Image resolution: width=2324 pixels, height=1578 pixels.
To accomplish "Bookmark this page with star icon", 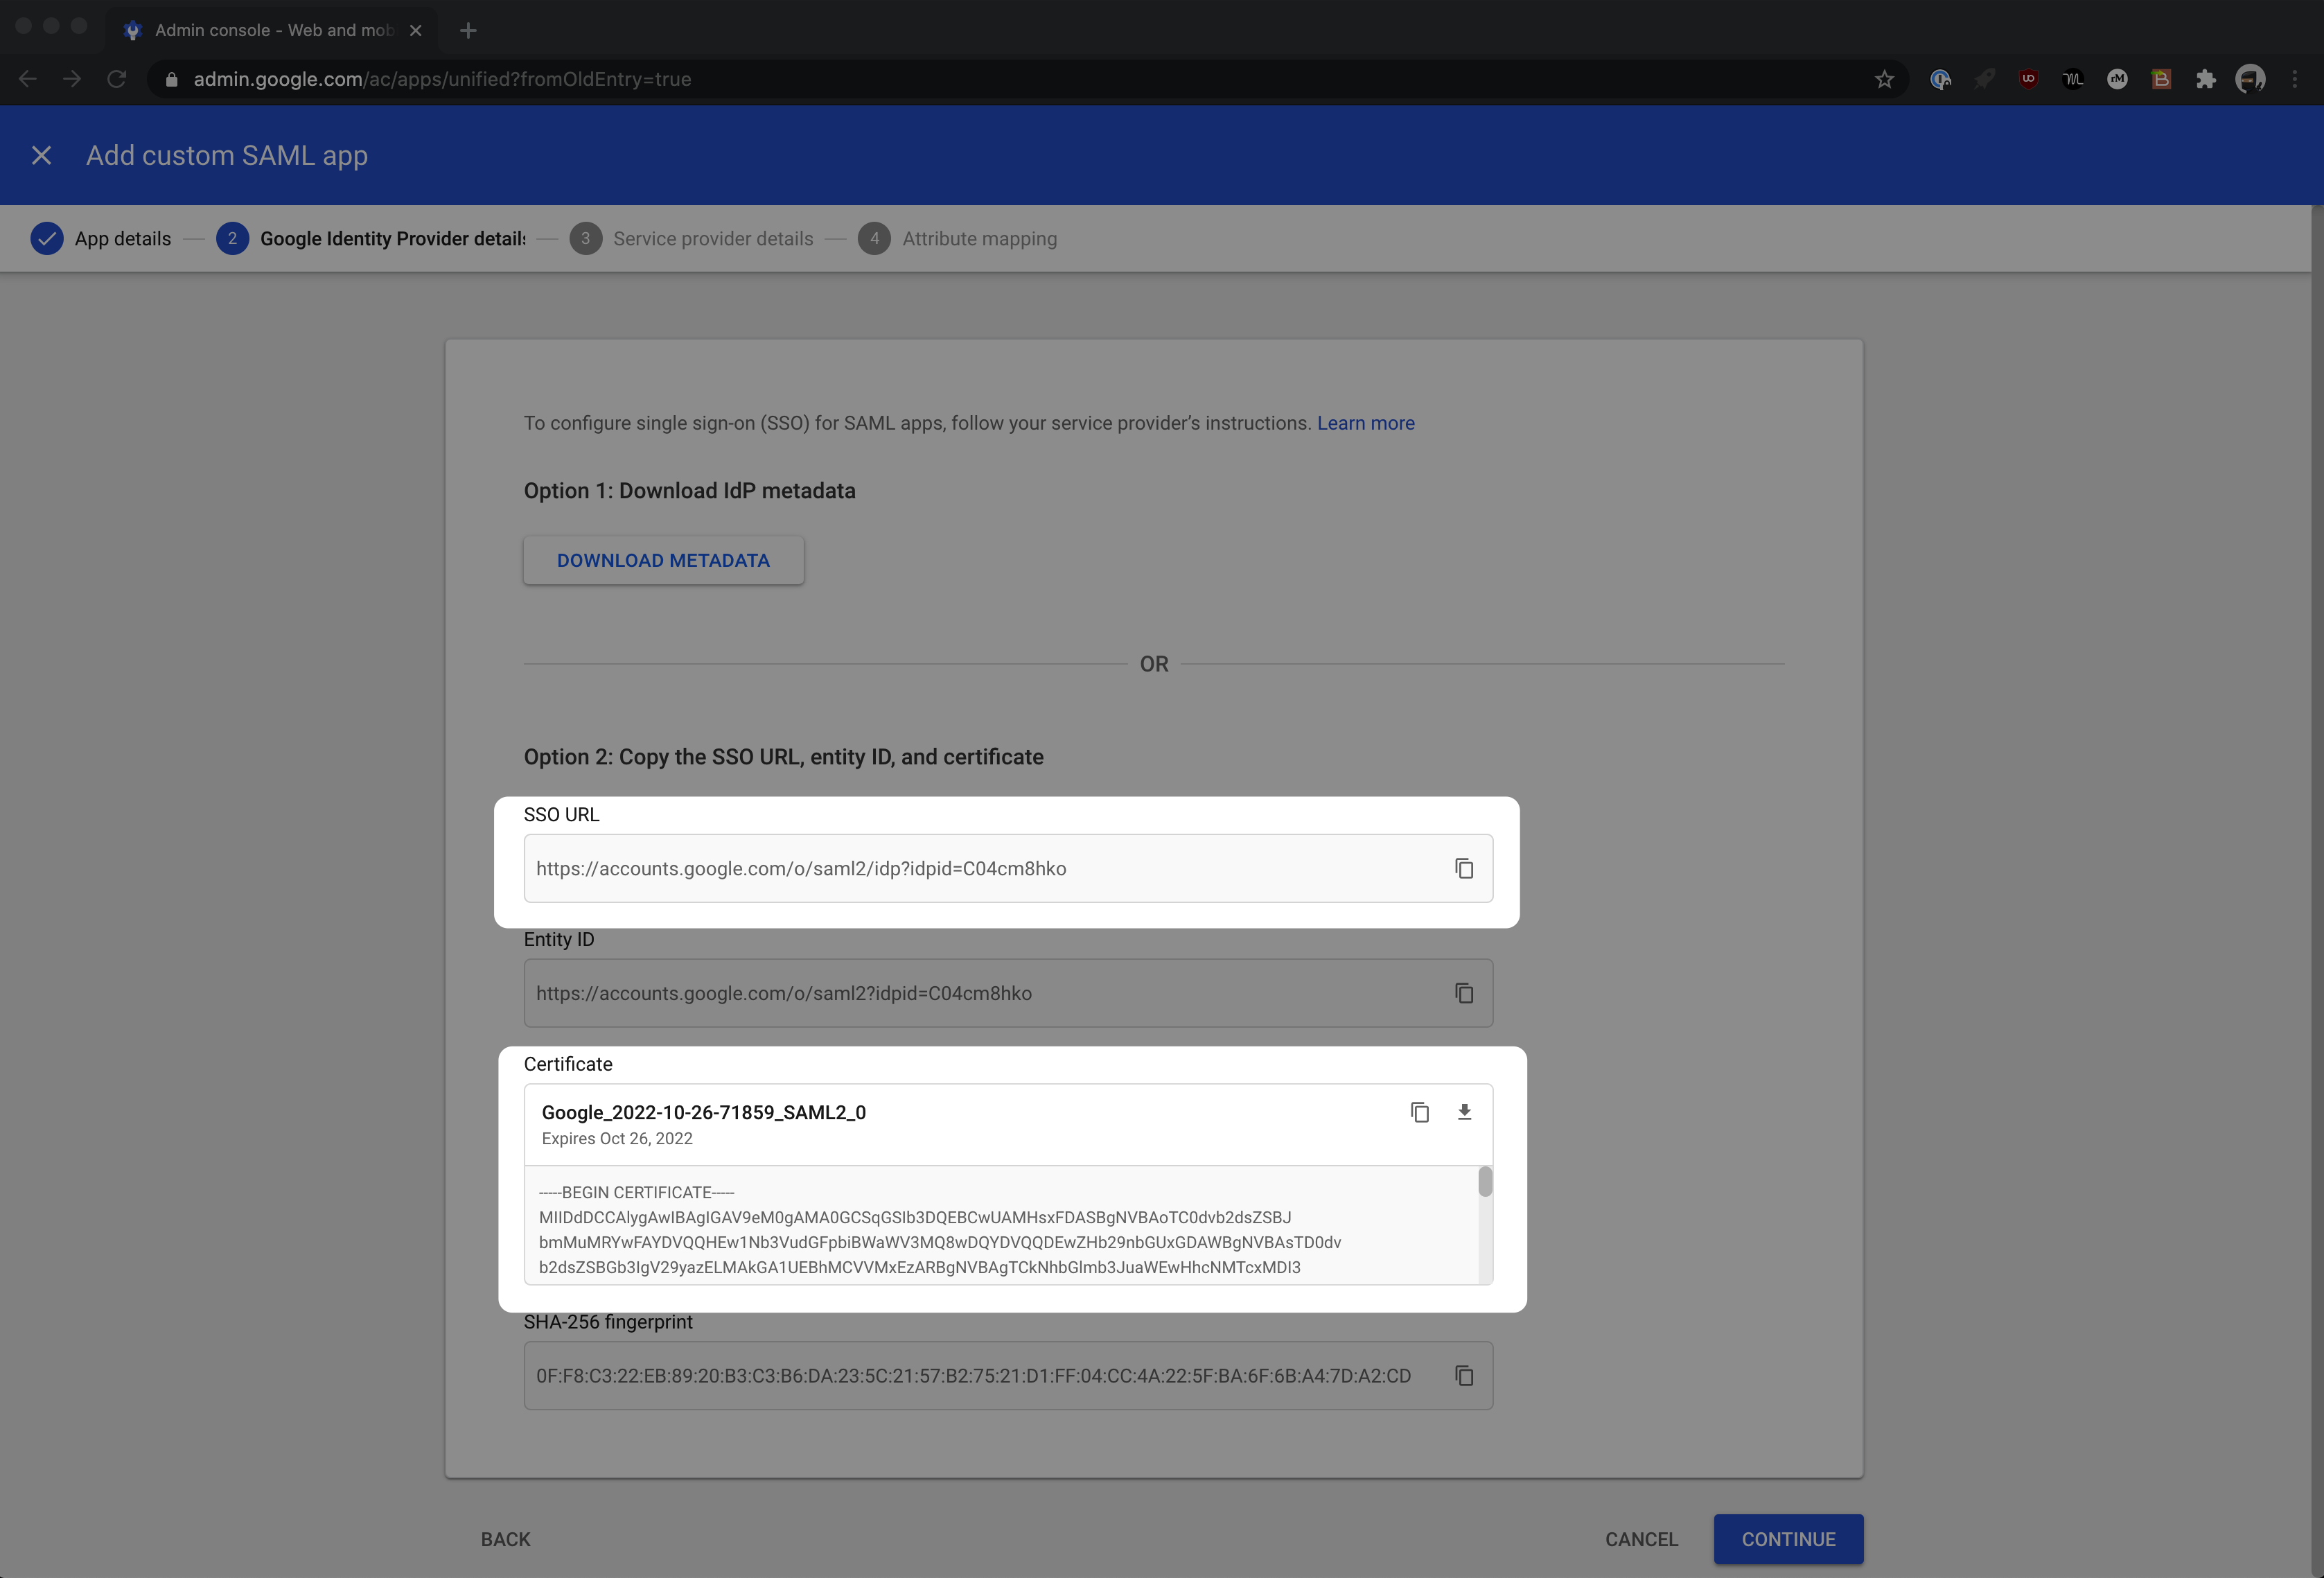I will 1884,79.
